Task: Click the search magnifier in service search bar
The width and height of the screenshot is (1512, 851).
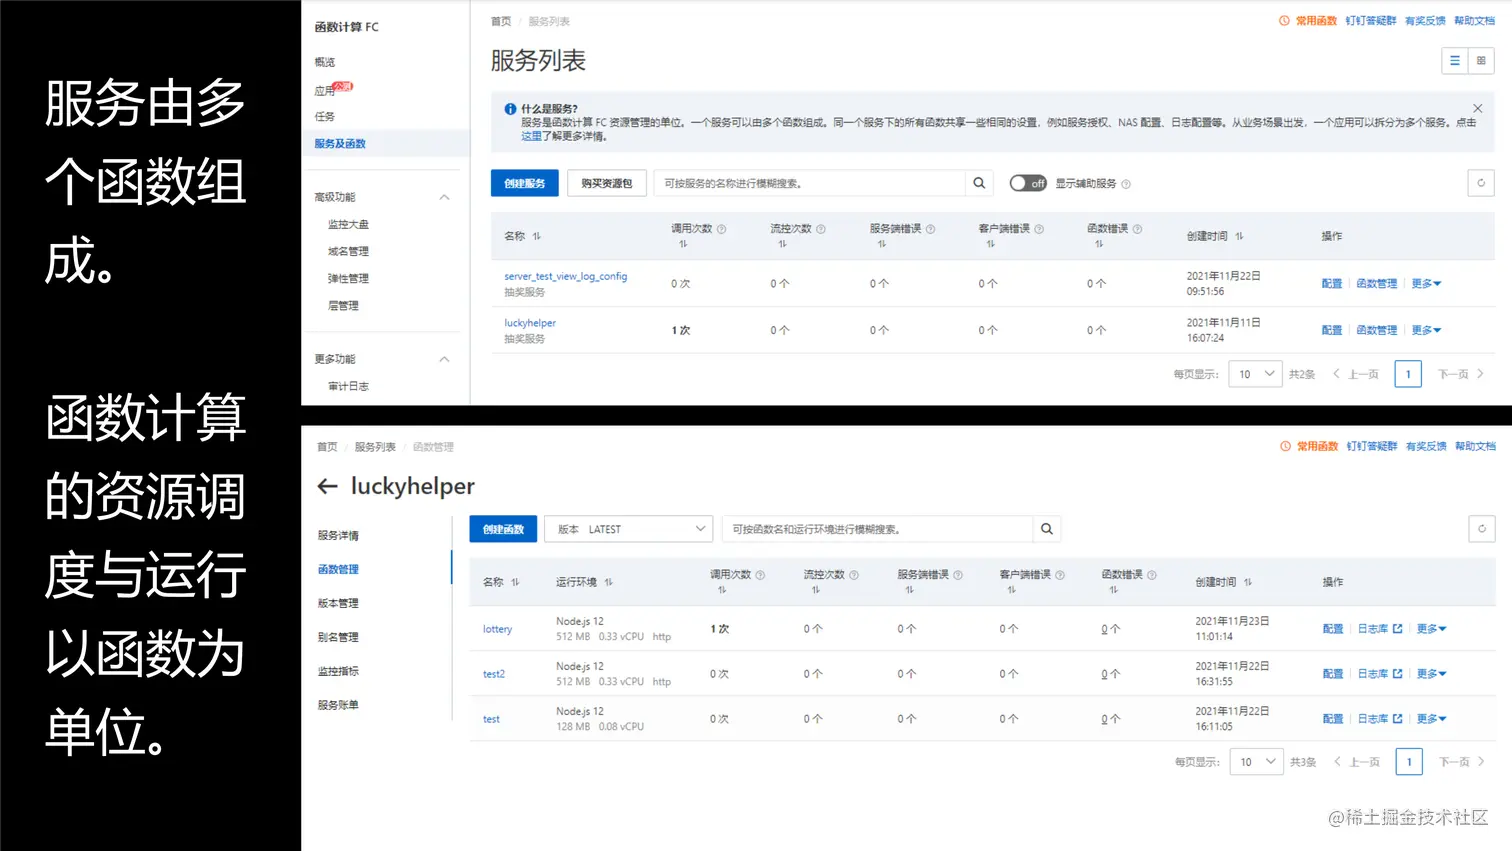Action: click(x=979, y=183)
